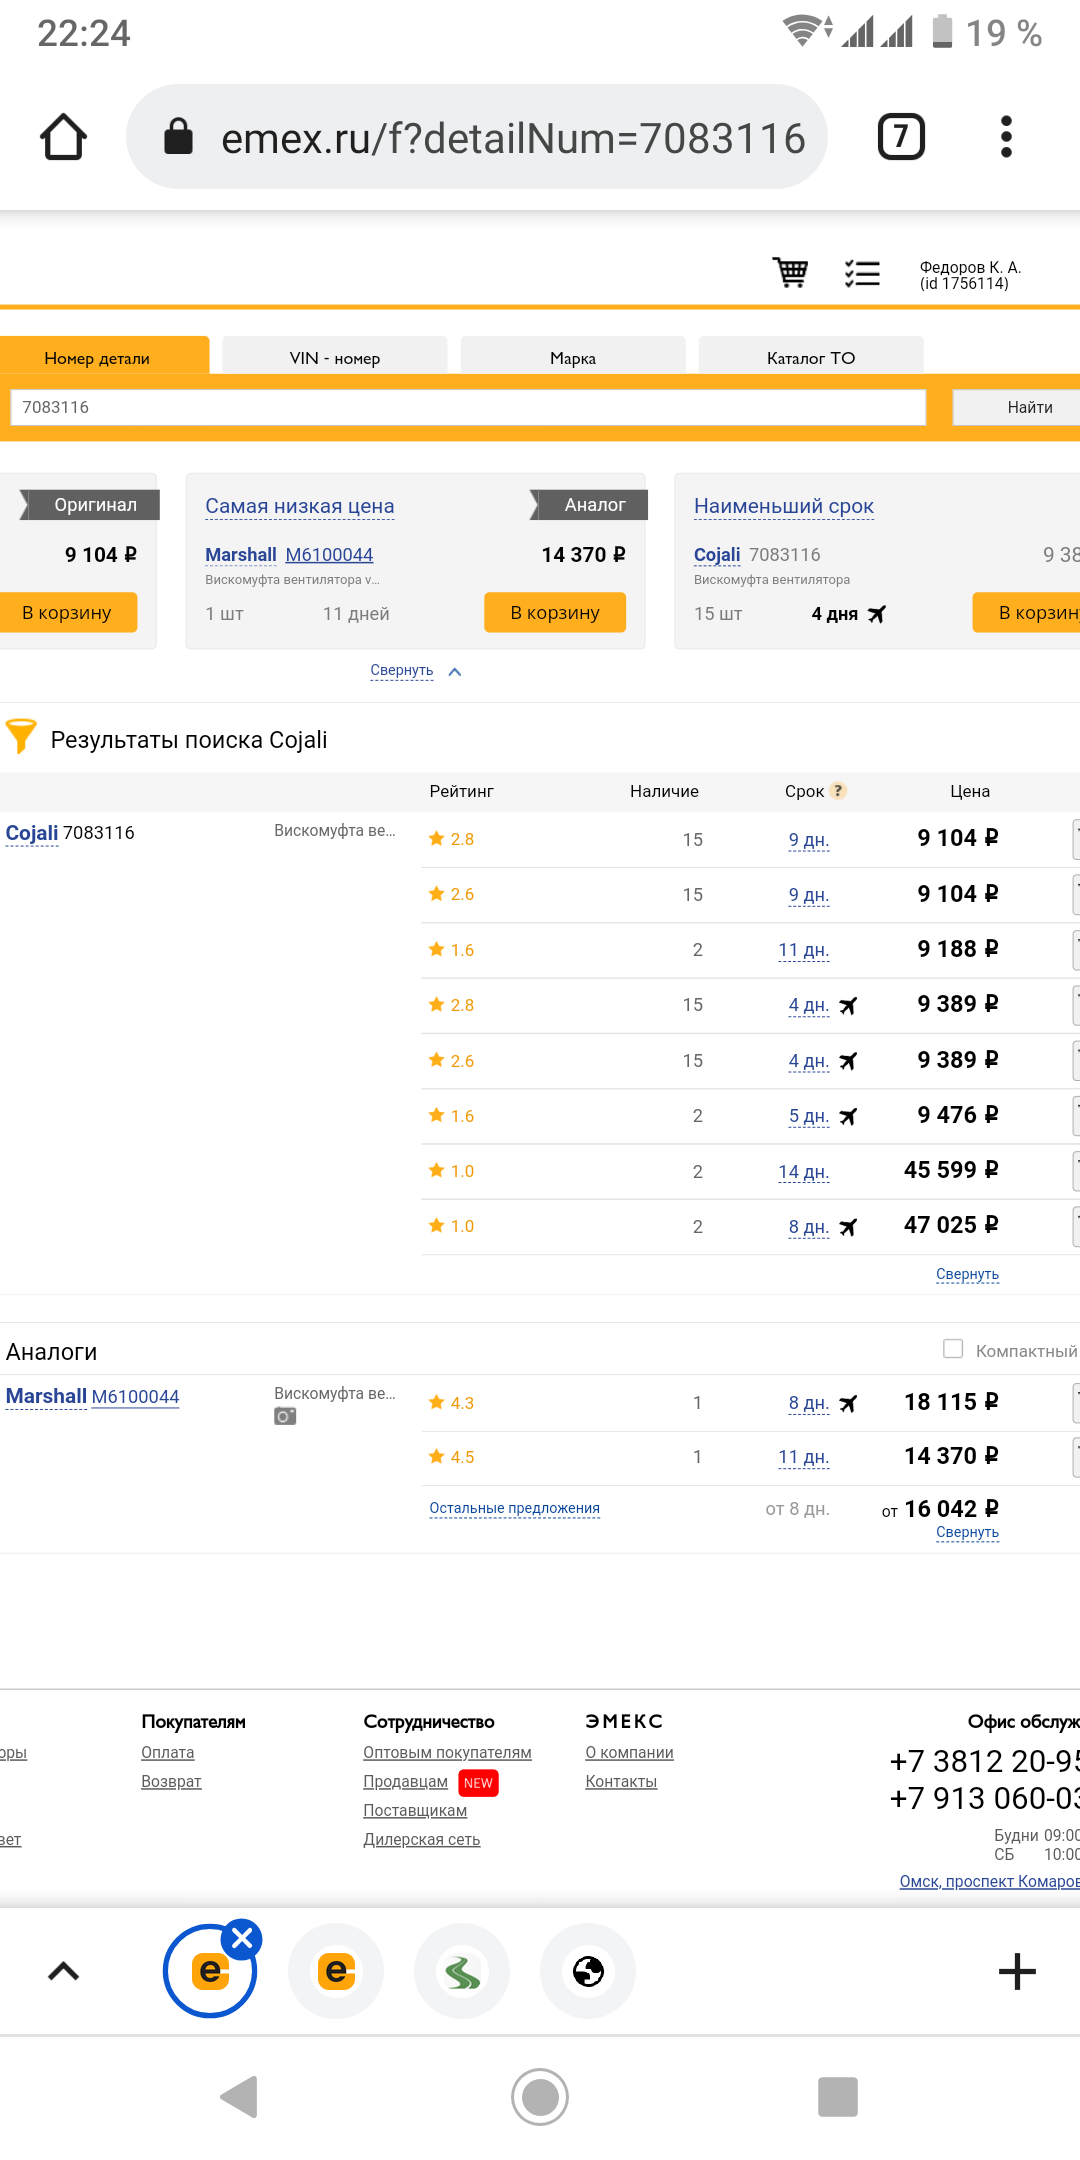Open the Возврат footer link
Screen dimensions: 1080x2160
(x=171, y=1782)
